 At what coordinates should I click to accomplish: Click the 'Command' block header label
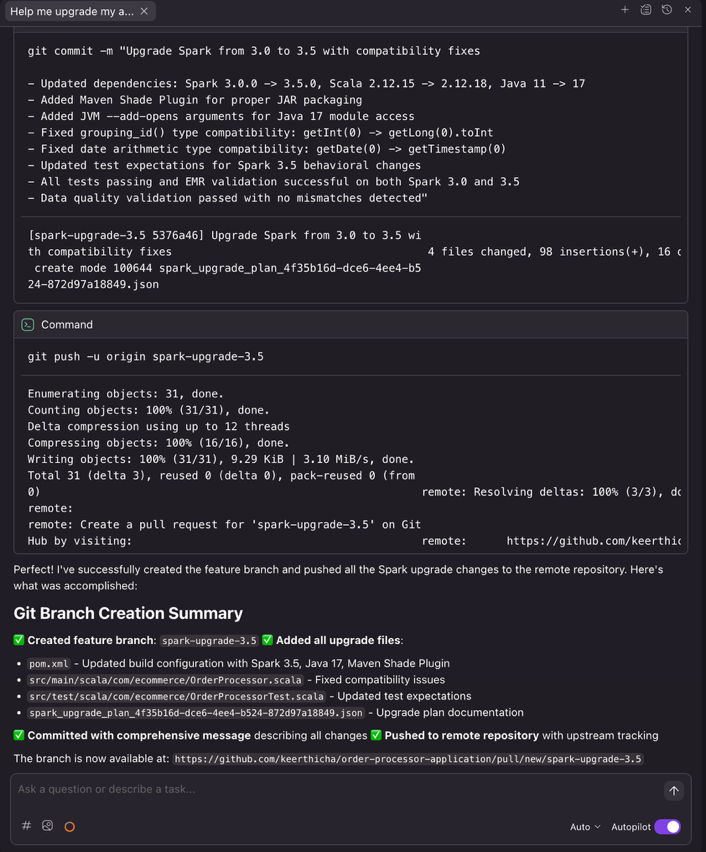(67, 325)
